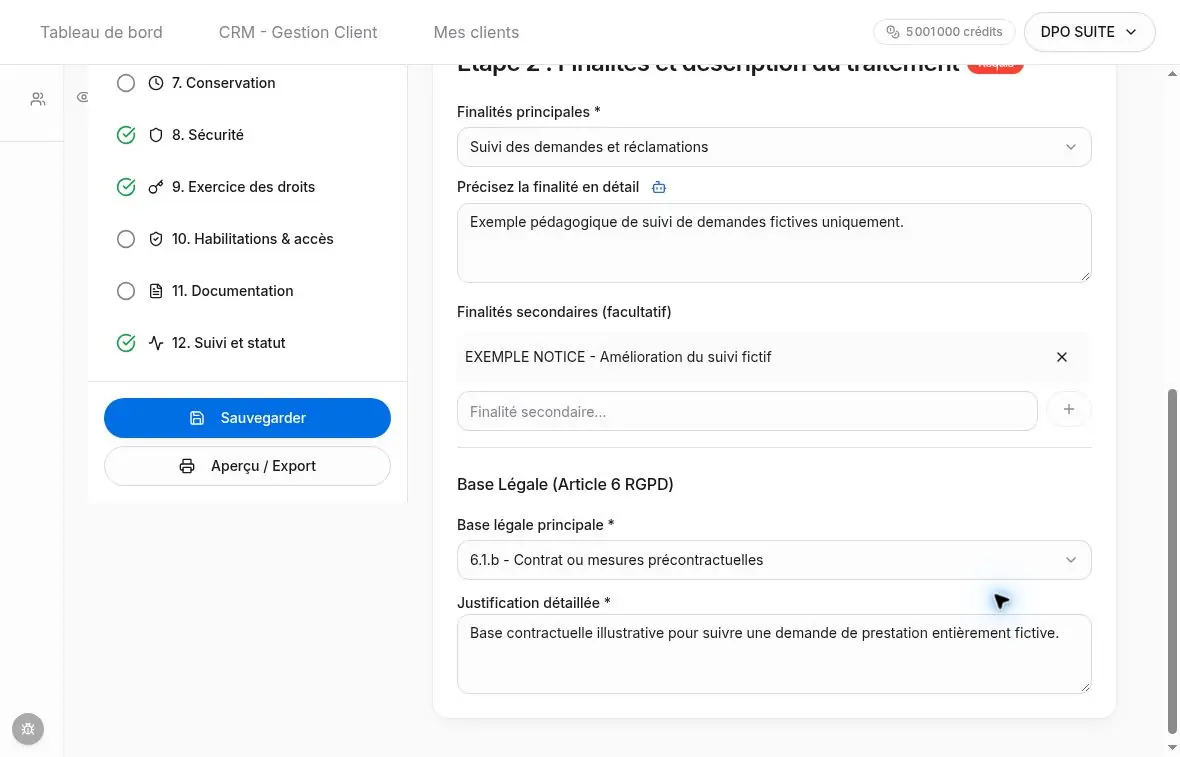Open Mes clients tab
The height and width of the screenshot is (757, 1180).
(x=476, y=32)
